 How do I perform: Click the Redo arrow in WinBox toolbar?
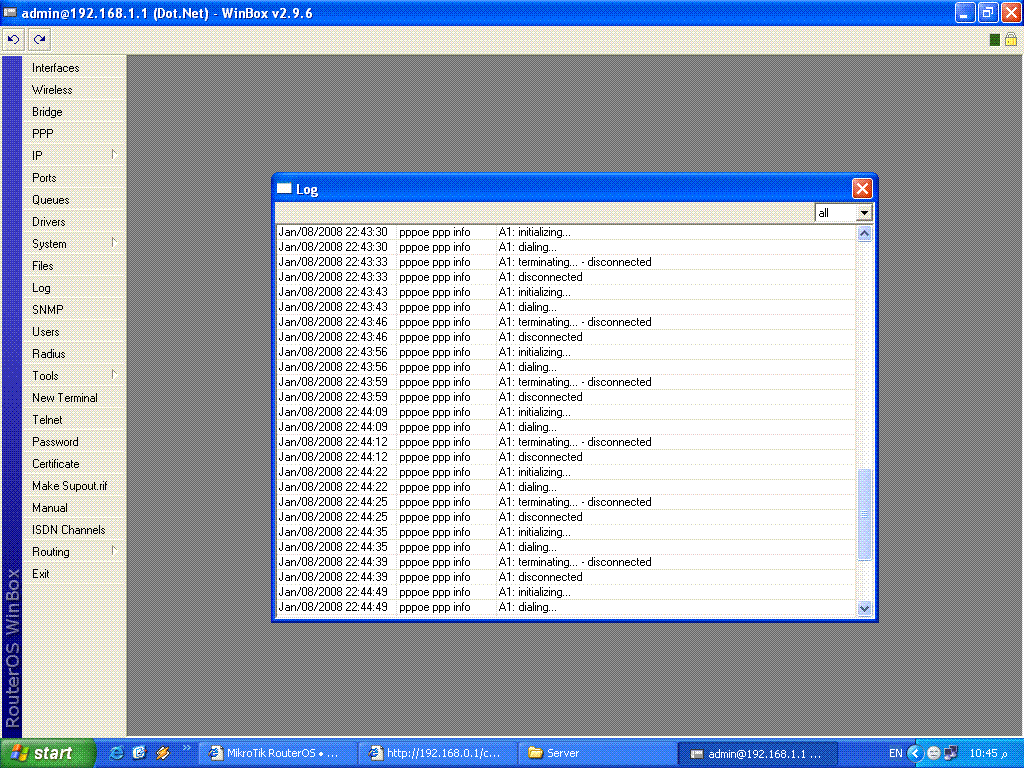pyautogui.click(x=39, y=40)
